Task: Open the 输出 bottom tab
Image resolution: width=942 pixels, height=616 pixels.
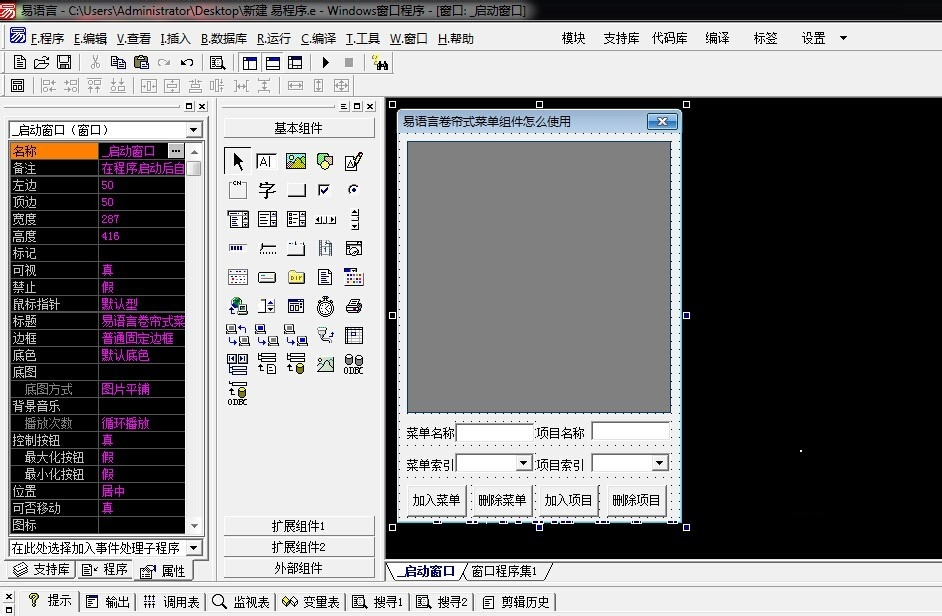Action: (108, 602)
